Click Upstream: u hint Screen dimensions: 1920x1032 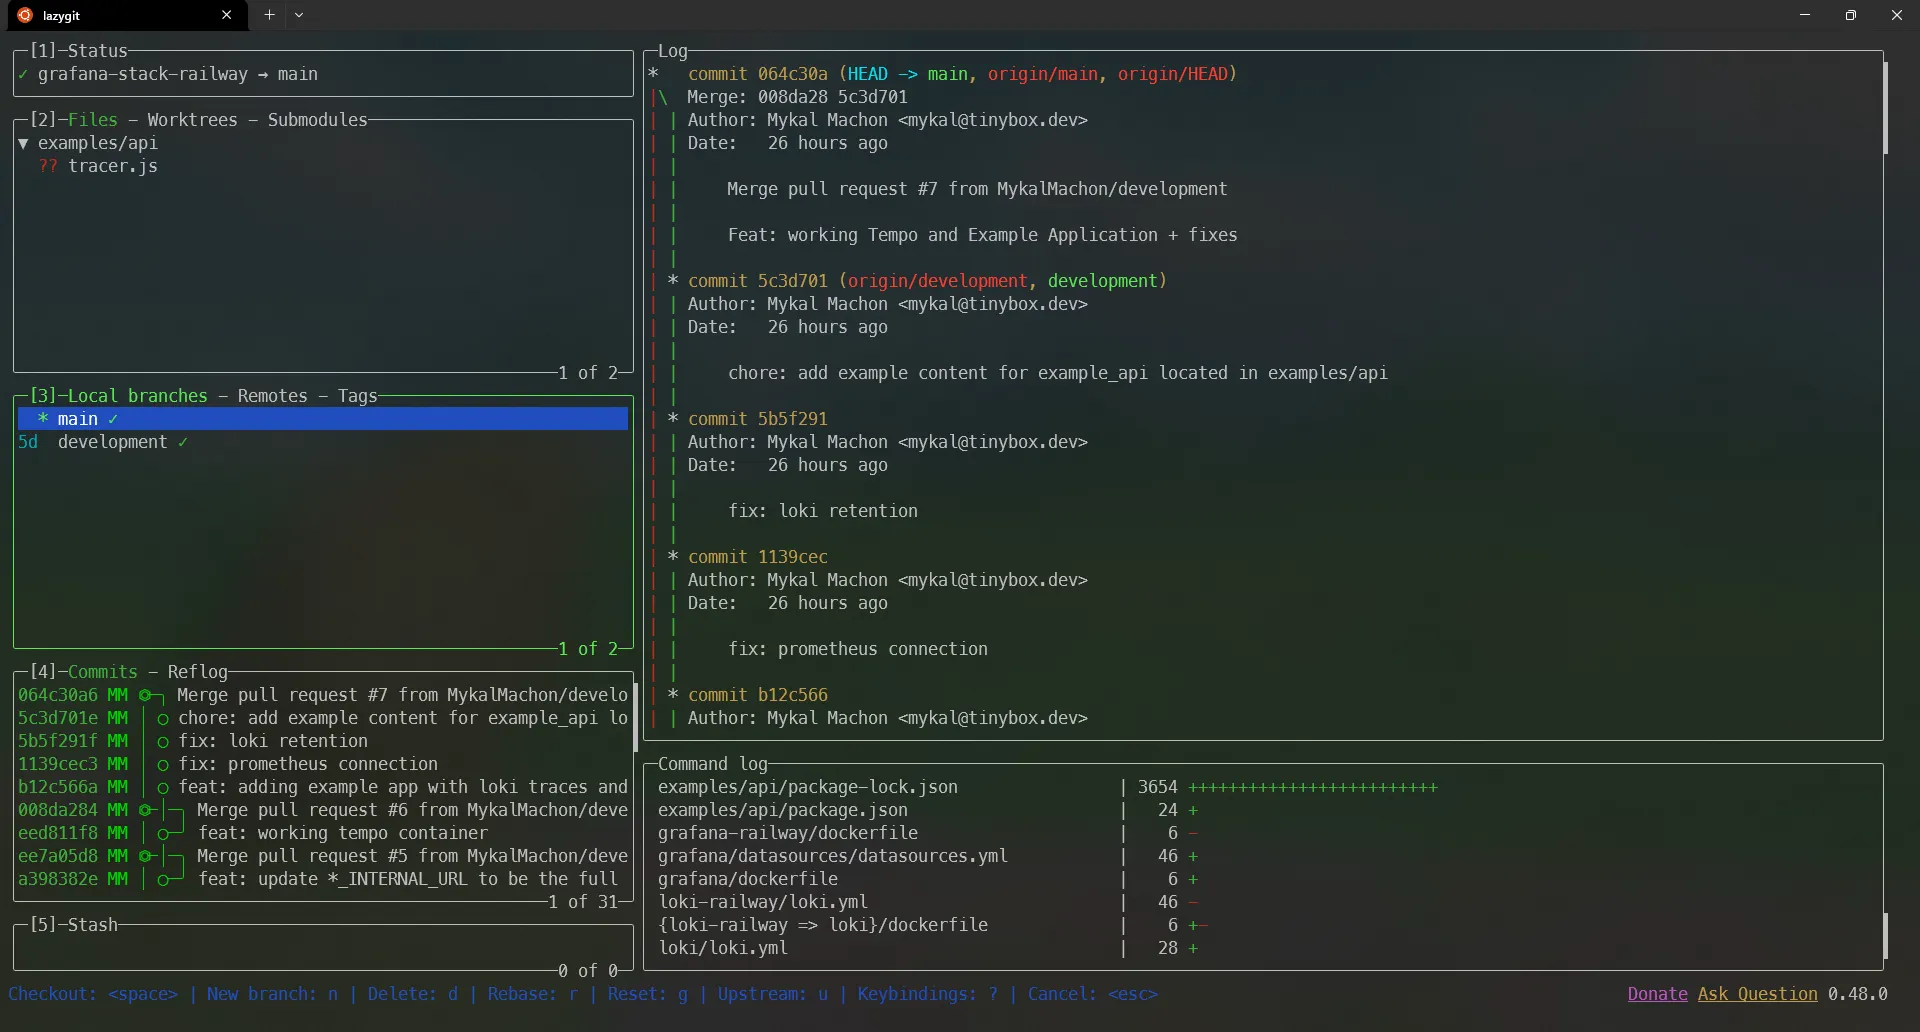(772, 994)
